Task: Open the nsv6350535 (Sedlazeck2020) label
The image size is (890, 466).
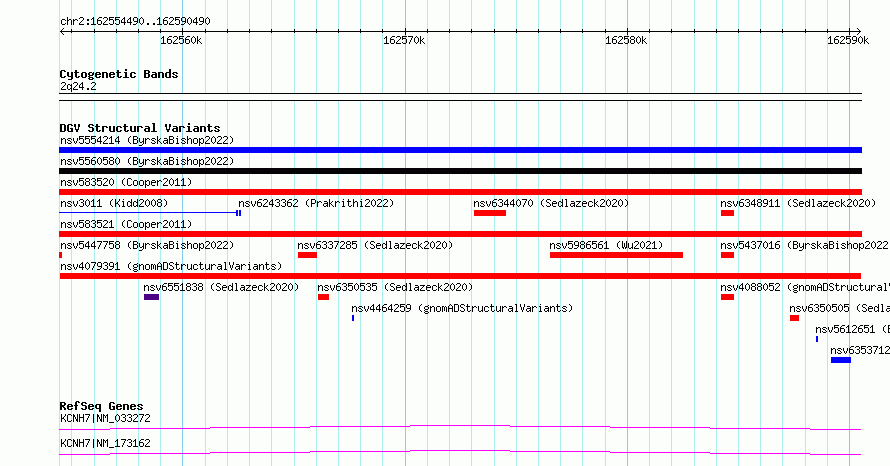Action: 396,287
